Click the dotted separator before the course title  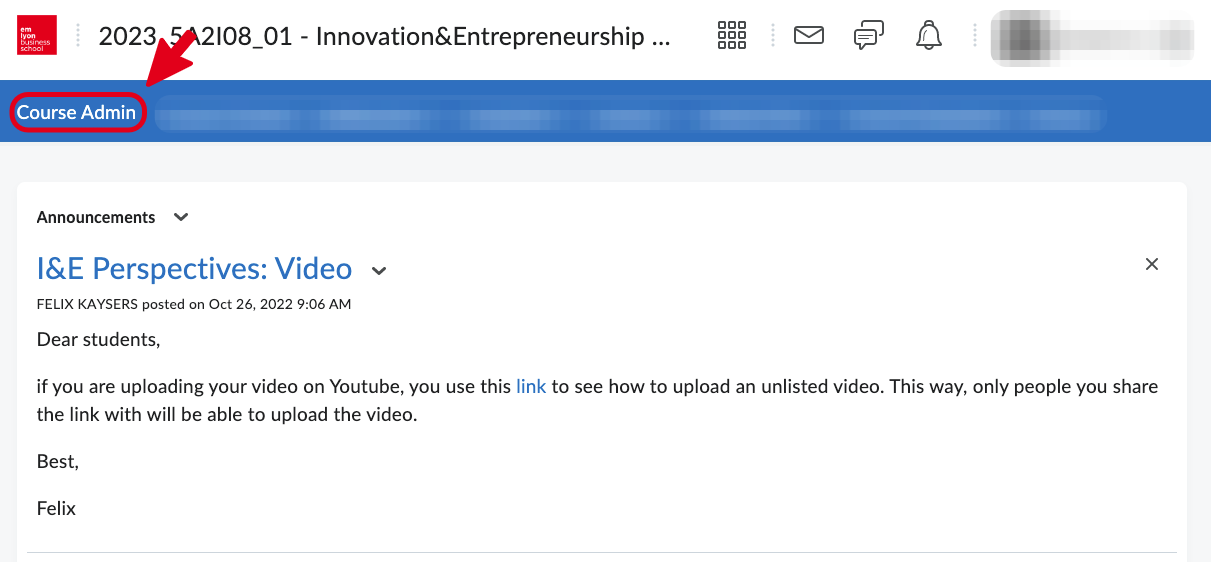[77, 36]
